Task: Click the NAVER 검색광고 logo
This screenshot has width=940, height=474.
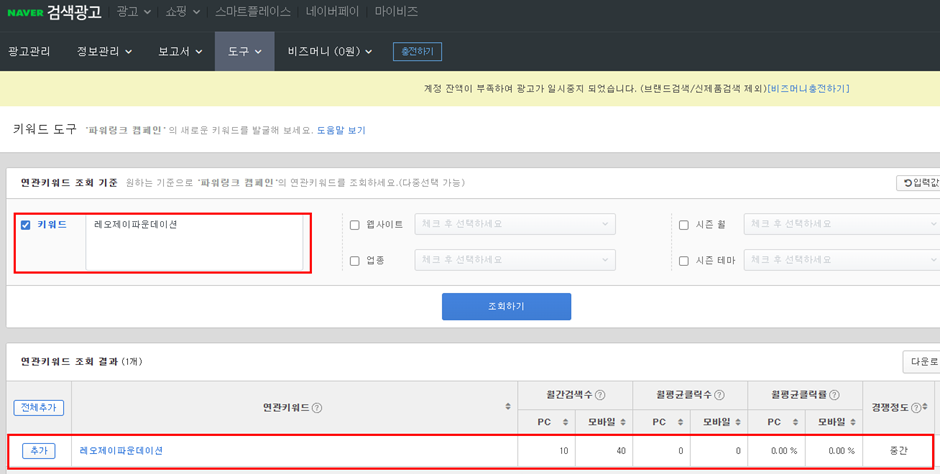Action: pos(55,12)
